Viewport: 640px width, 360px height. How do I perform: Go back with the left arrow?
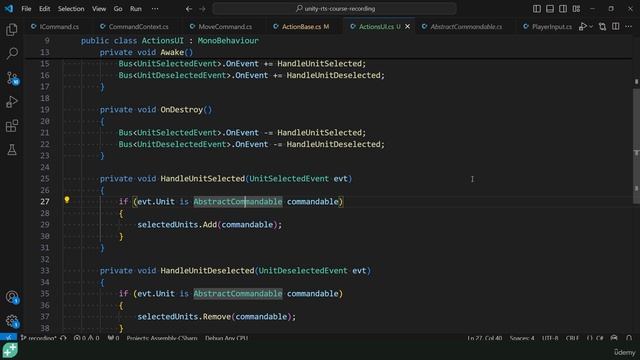click(189, 9)
